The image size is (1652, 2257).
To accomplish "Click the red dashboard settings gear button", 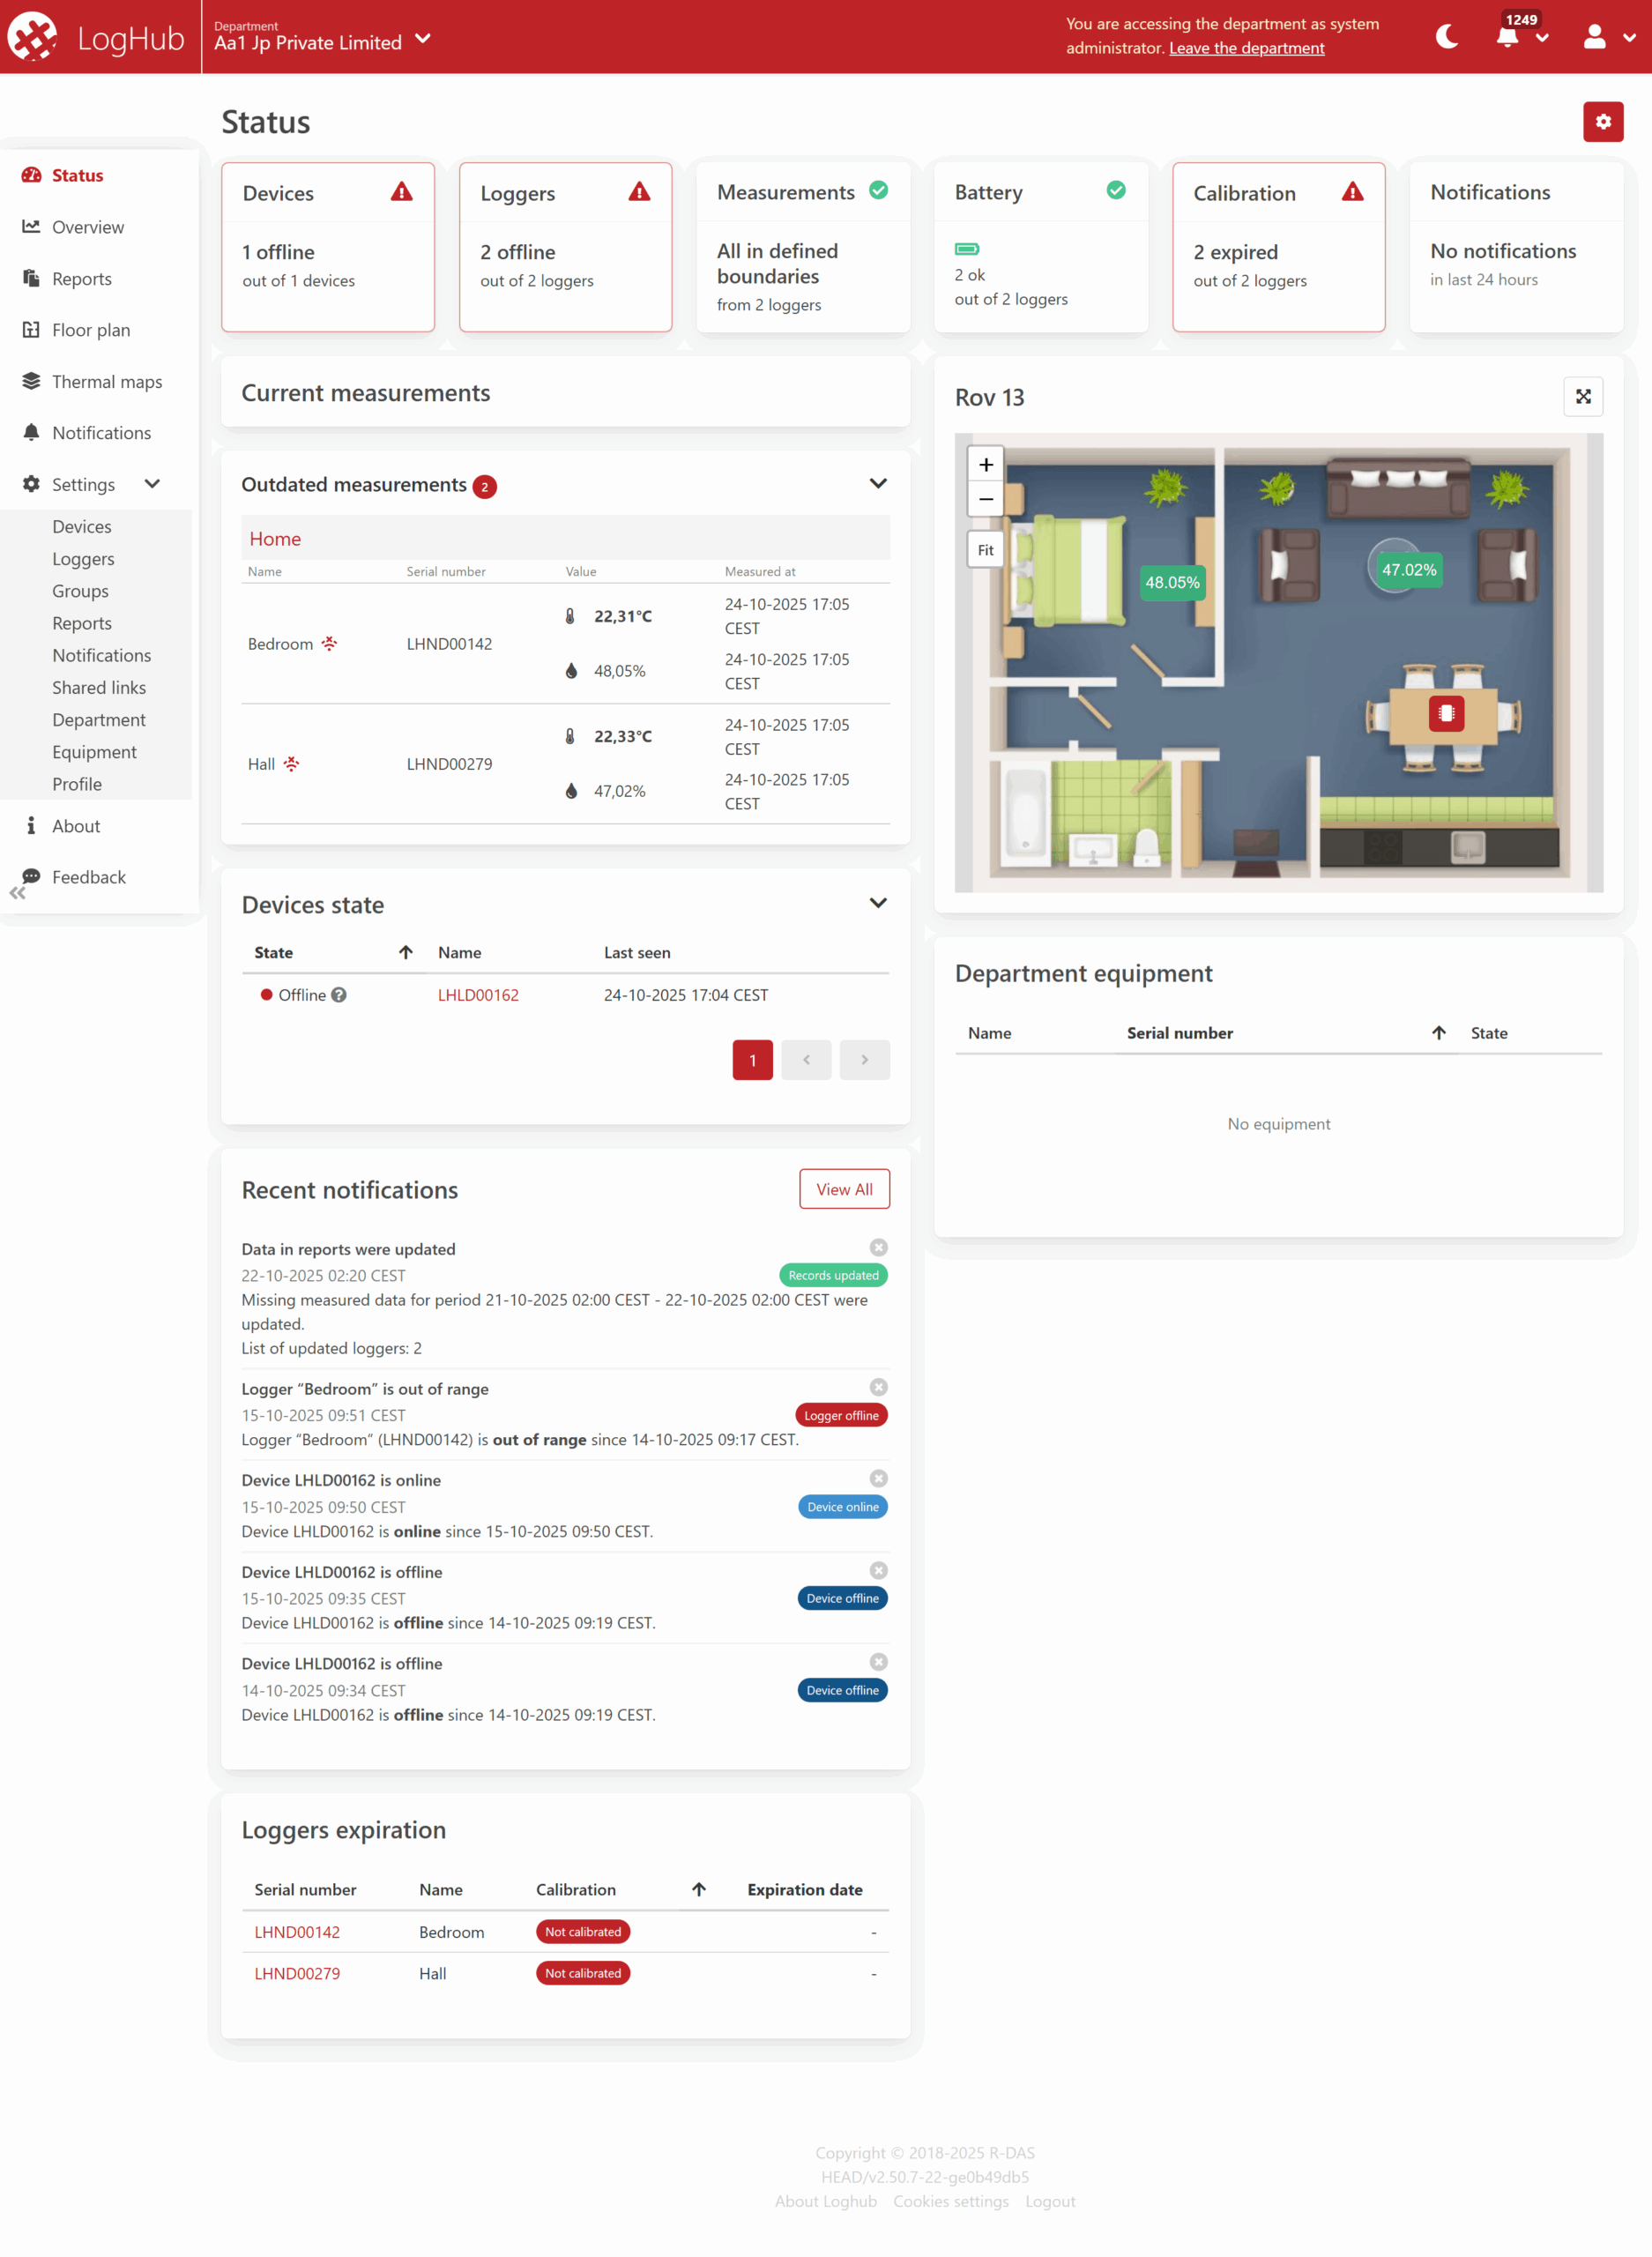I will tap(1602, 122).
